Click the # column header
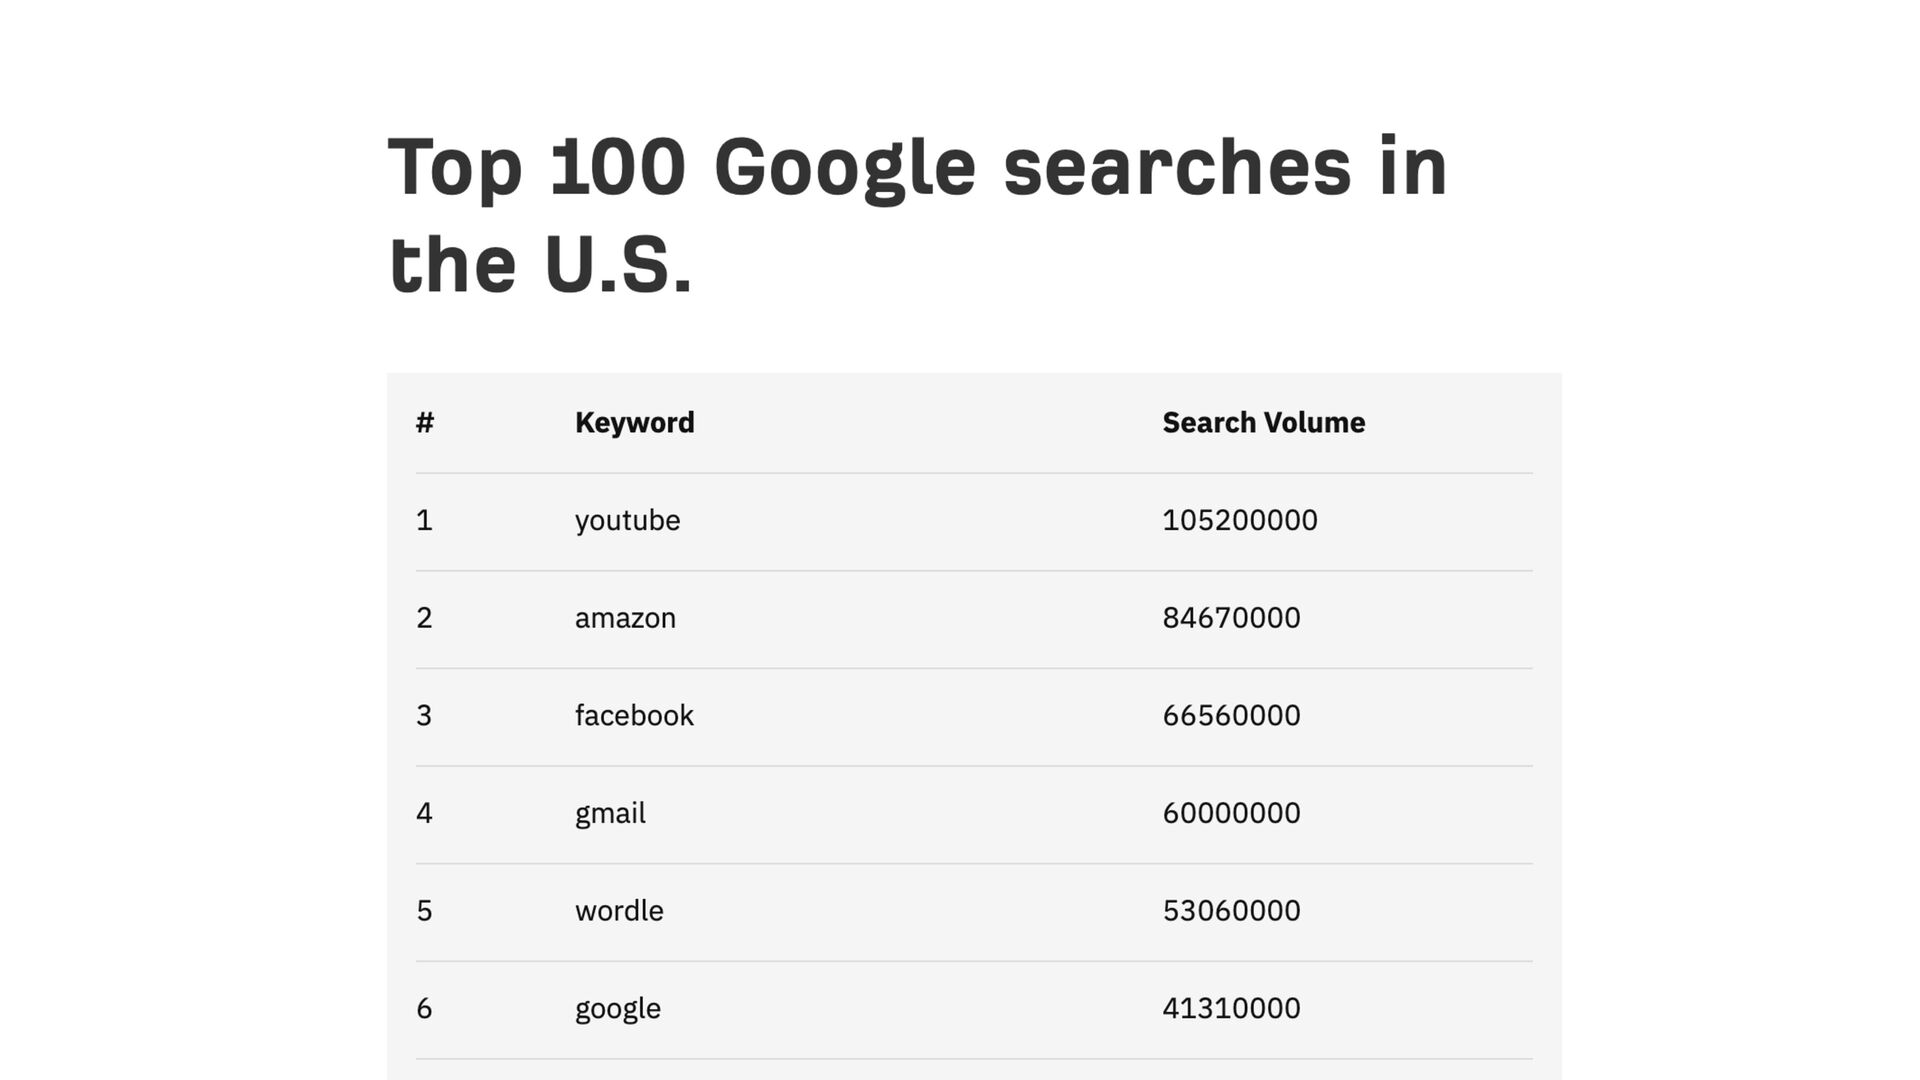1920x1080 pixels. click(x=425, y=423)
